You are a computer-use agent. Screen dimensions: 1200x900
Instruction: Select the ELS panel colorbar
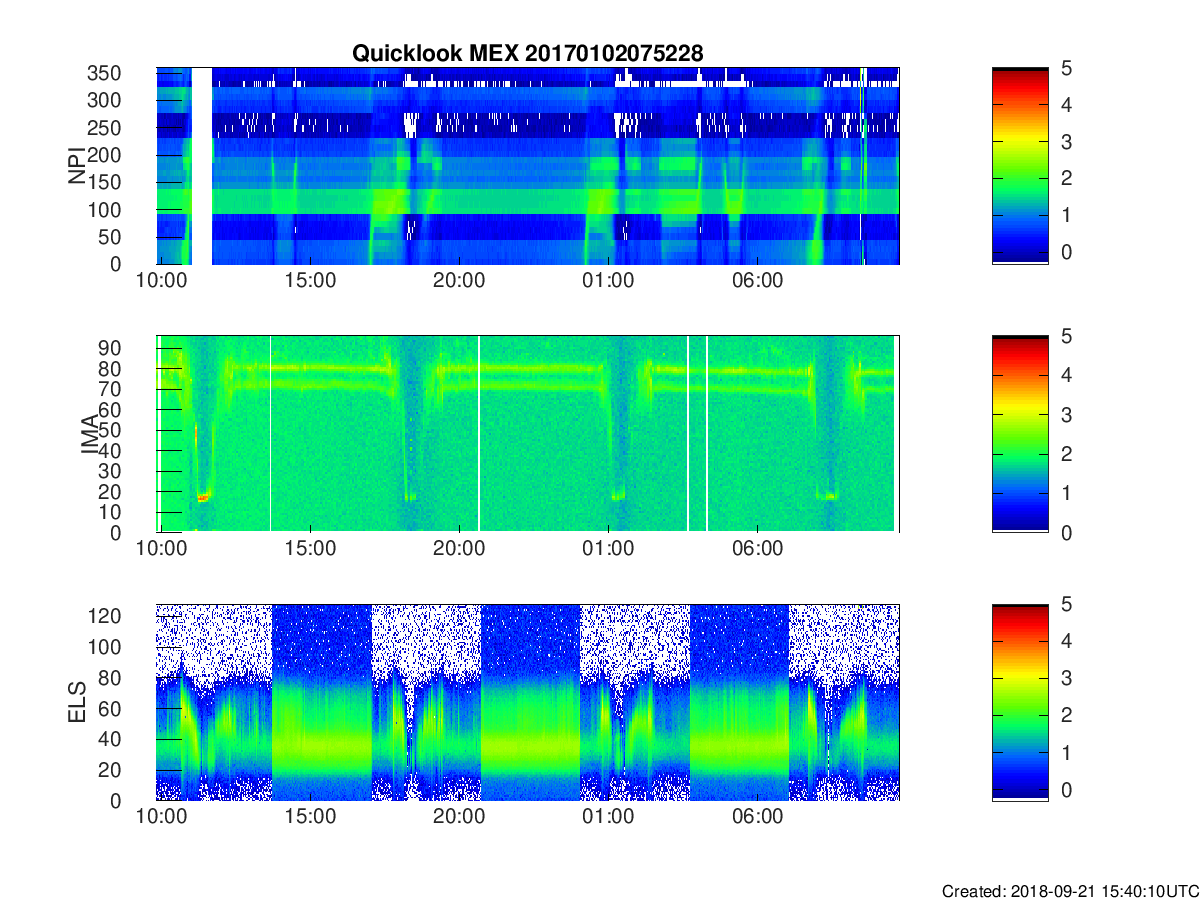click(x=1020, y=702)
